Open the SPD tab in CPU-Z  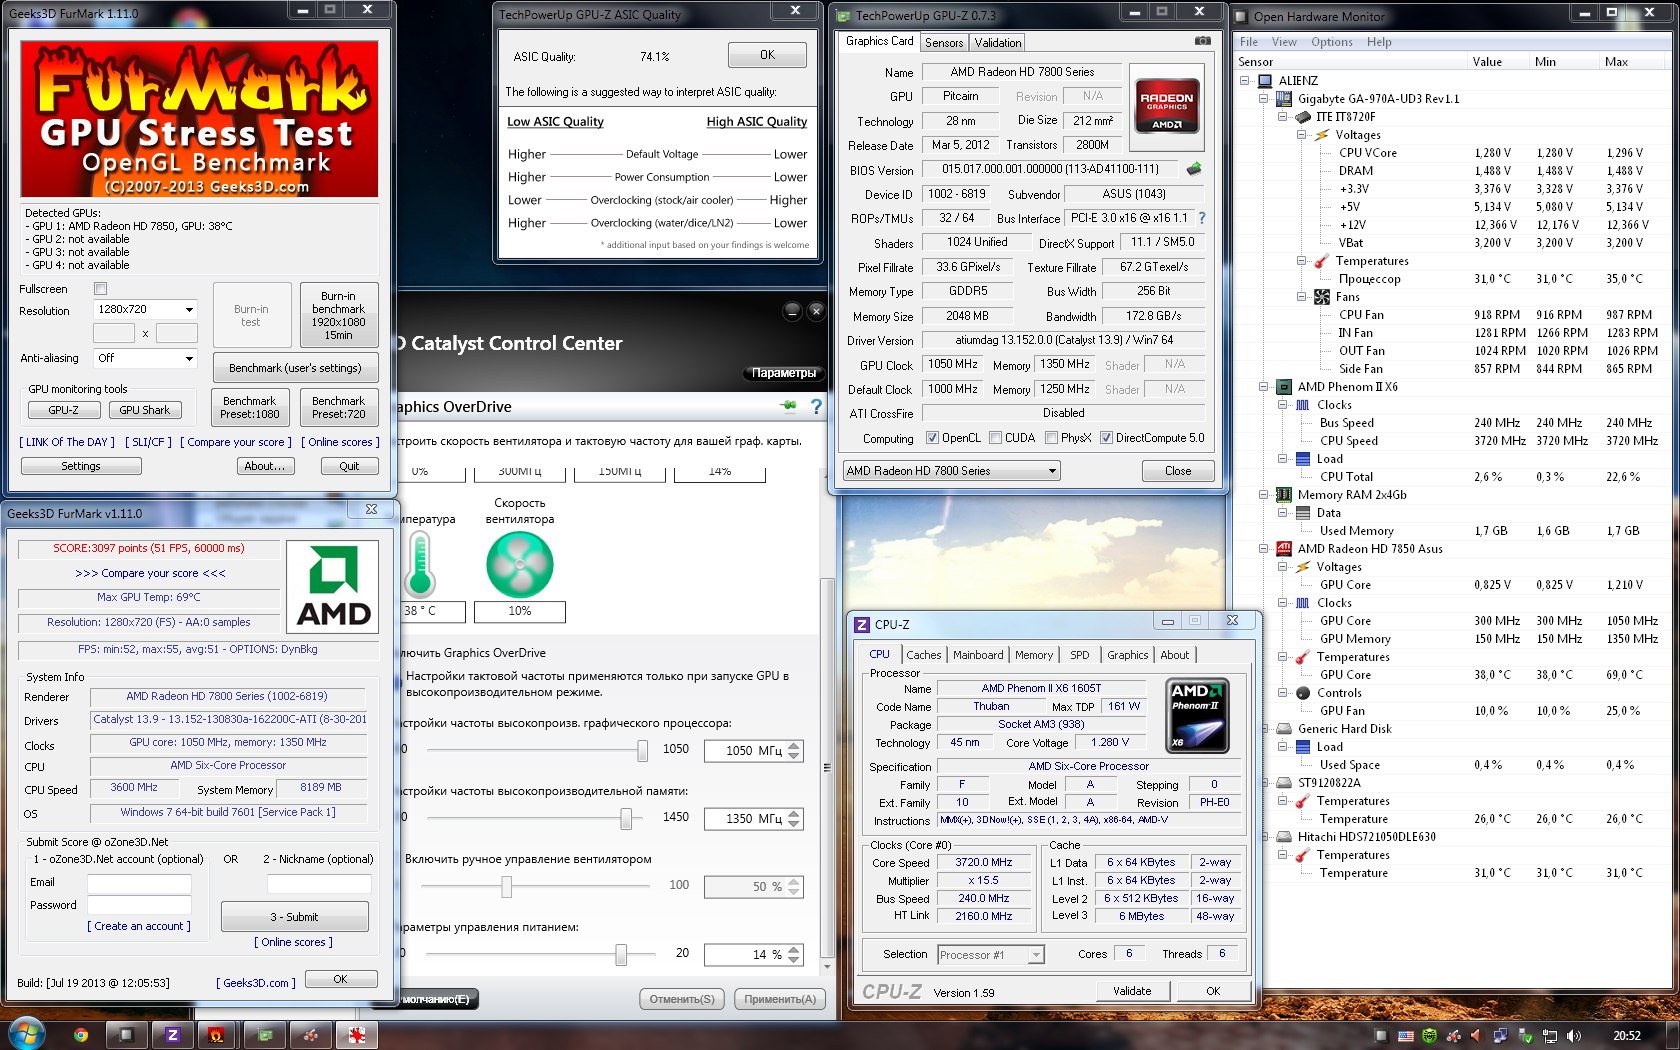[1080, 655]
